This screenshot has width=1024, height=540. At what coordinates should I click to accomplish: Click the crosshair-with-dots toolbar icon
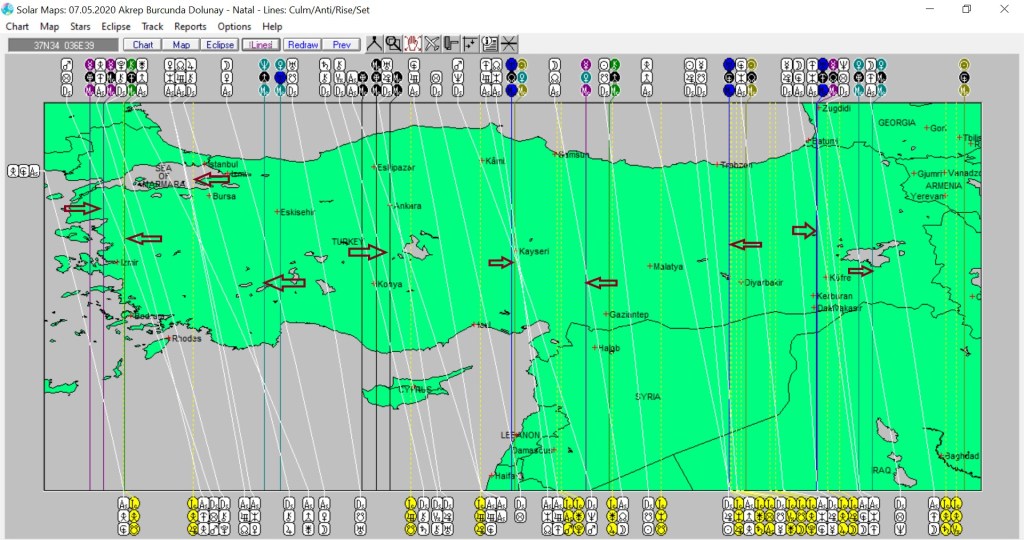[470, 44]
